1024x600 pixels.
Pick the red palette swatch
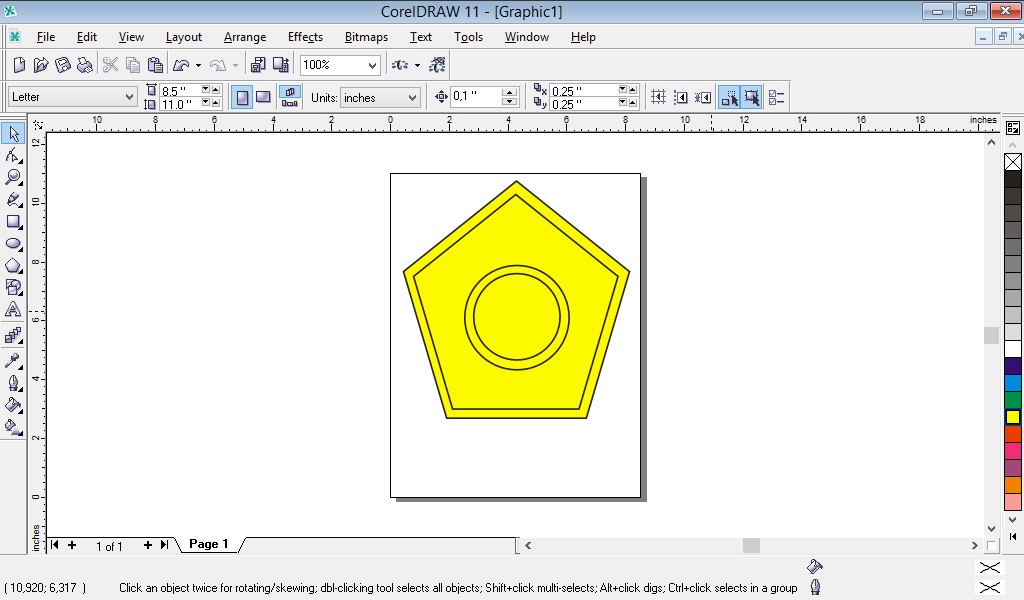click(1013, 434)
